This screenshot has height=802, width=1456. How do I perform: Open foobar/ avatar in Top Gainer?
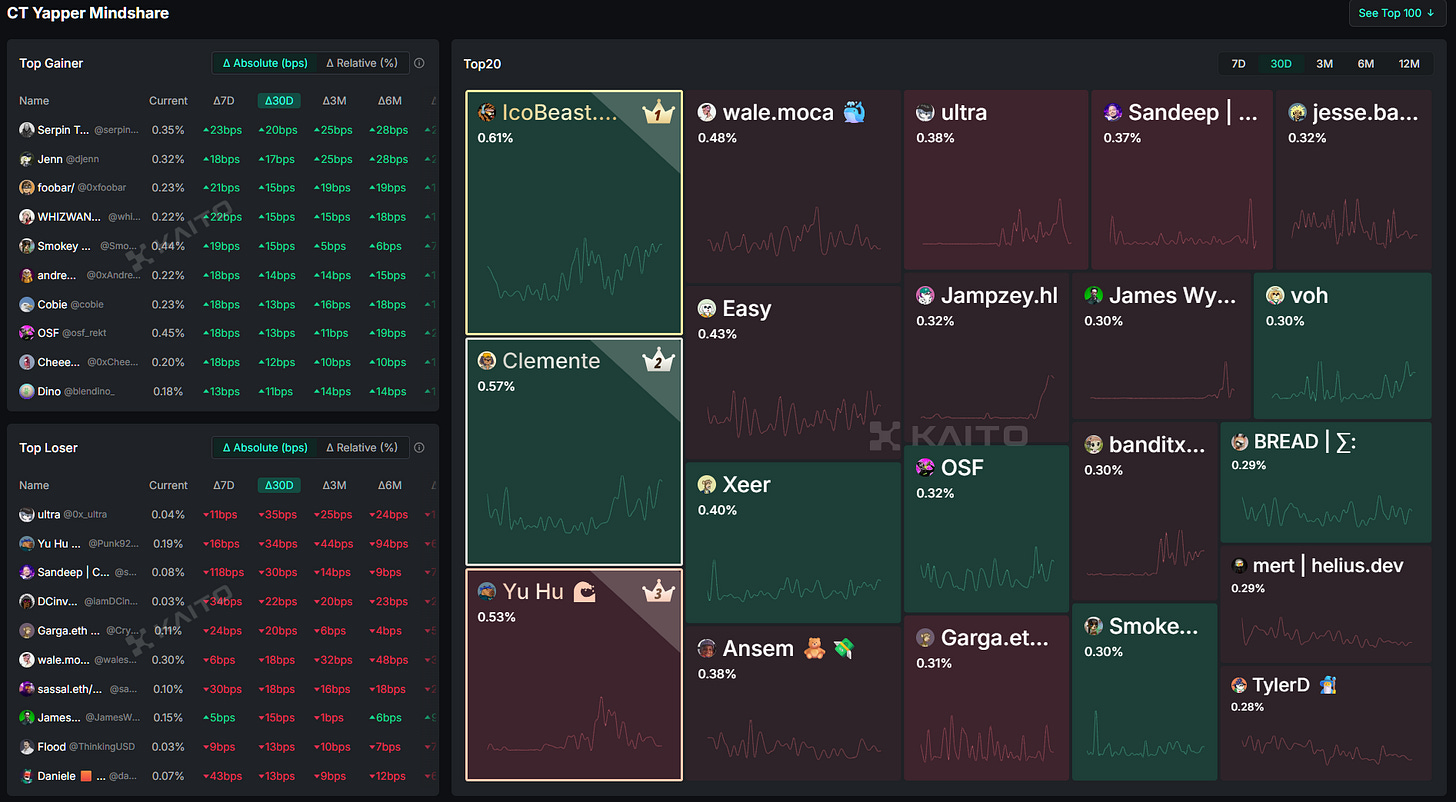[27, 188]
